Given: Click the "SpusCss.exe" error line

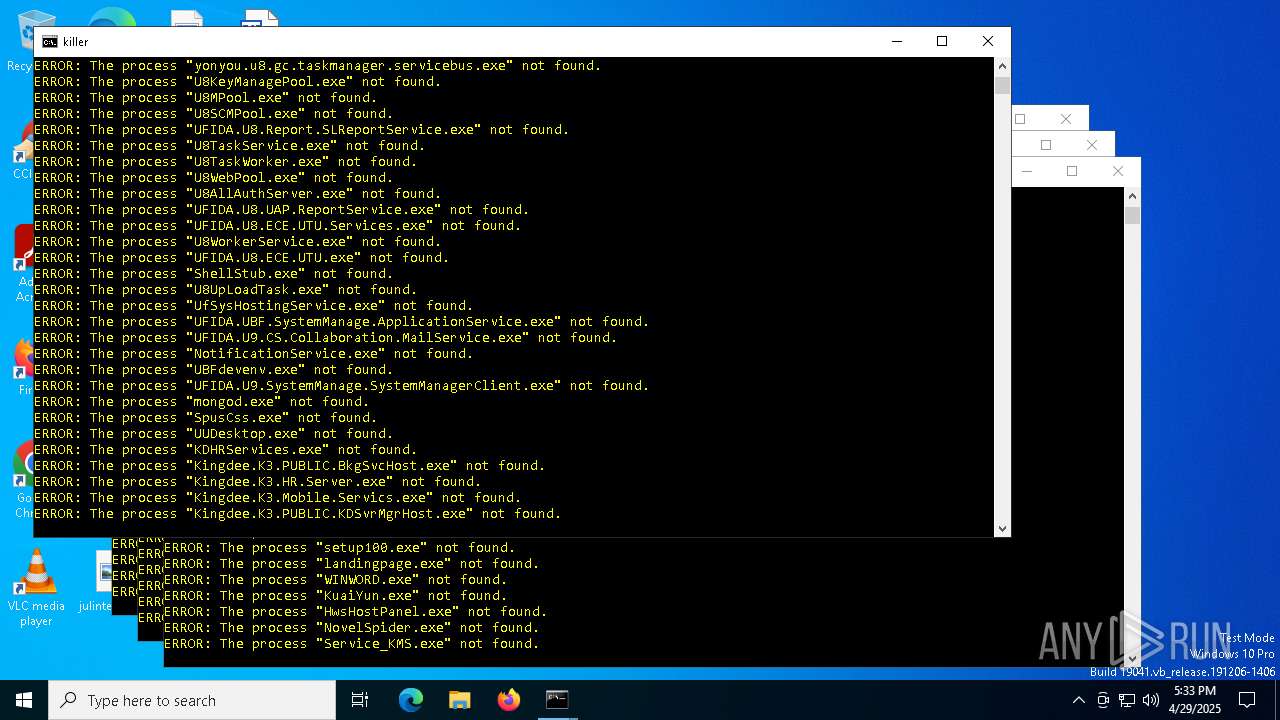Looking at the screenshot, I should (x=205, y=418).
